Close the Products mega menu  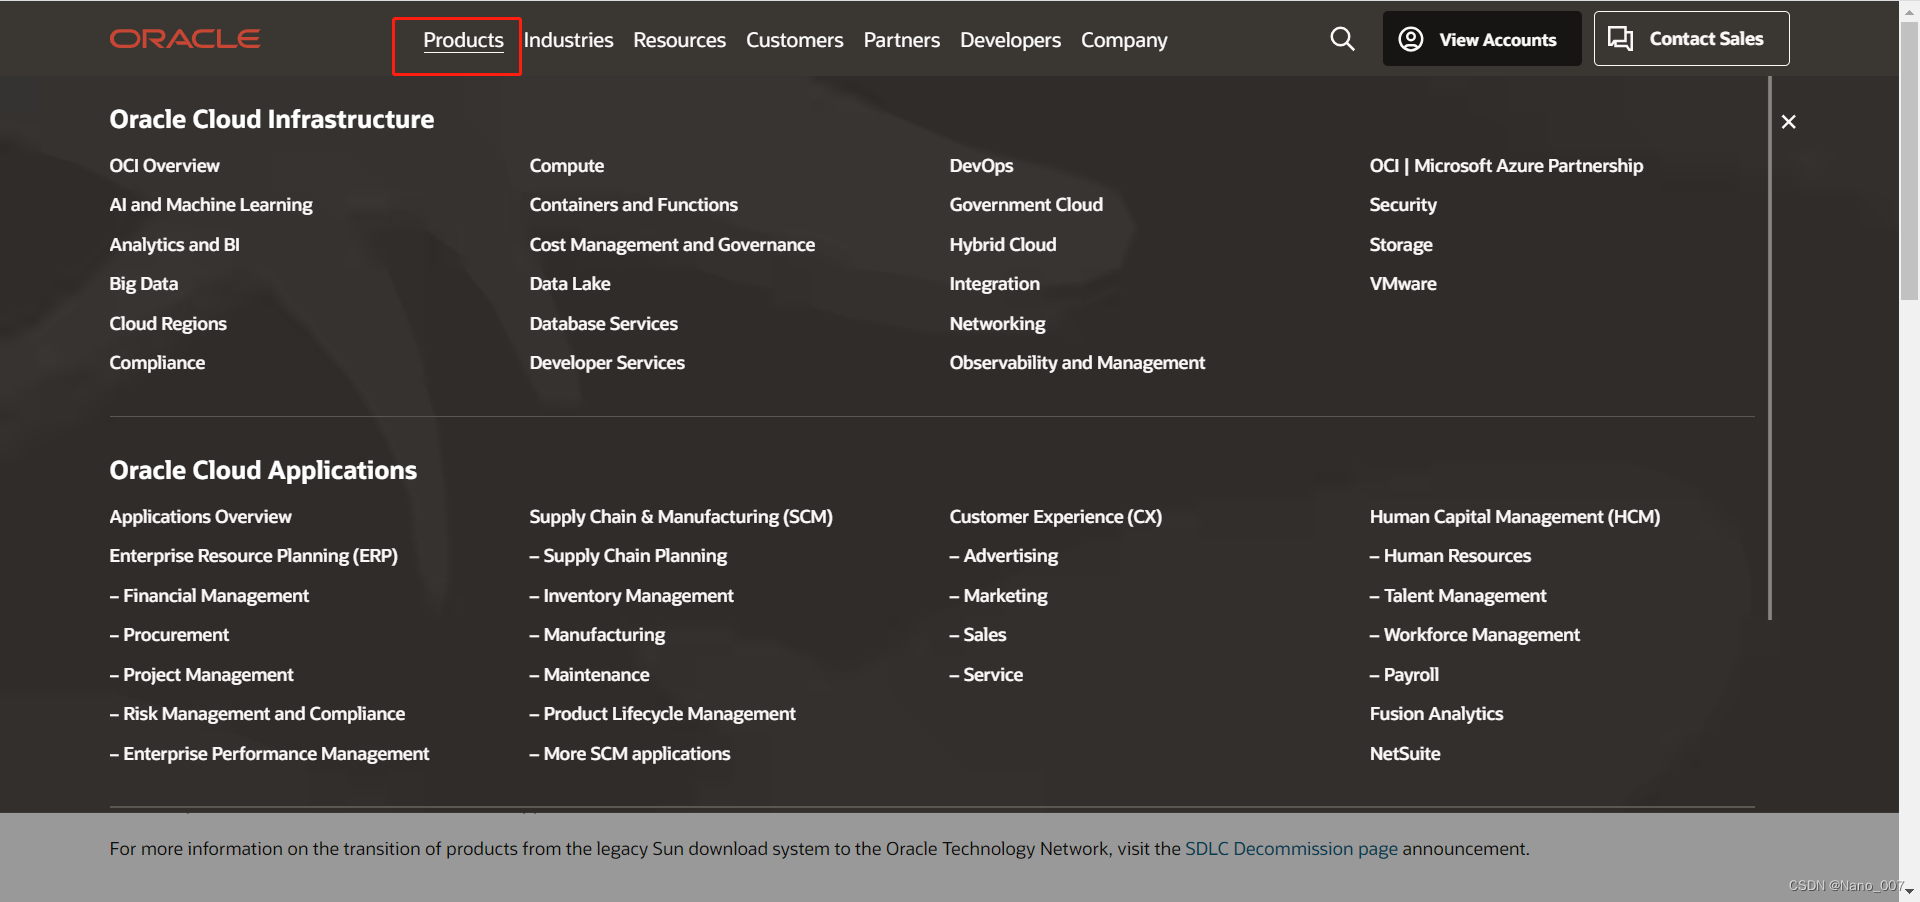[x=1789, y=122]
